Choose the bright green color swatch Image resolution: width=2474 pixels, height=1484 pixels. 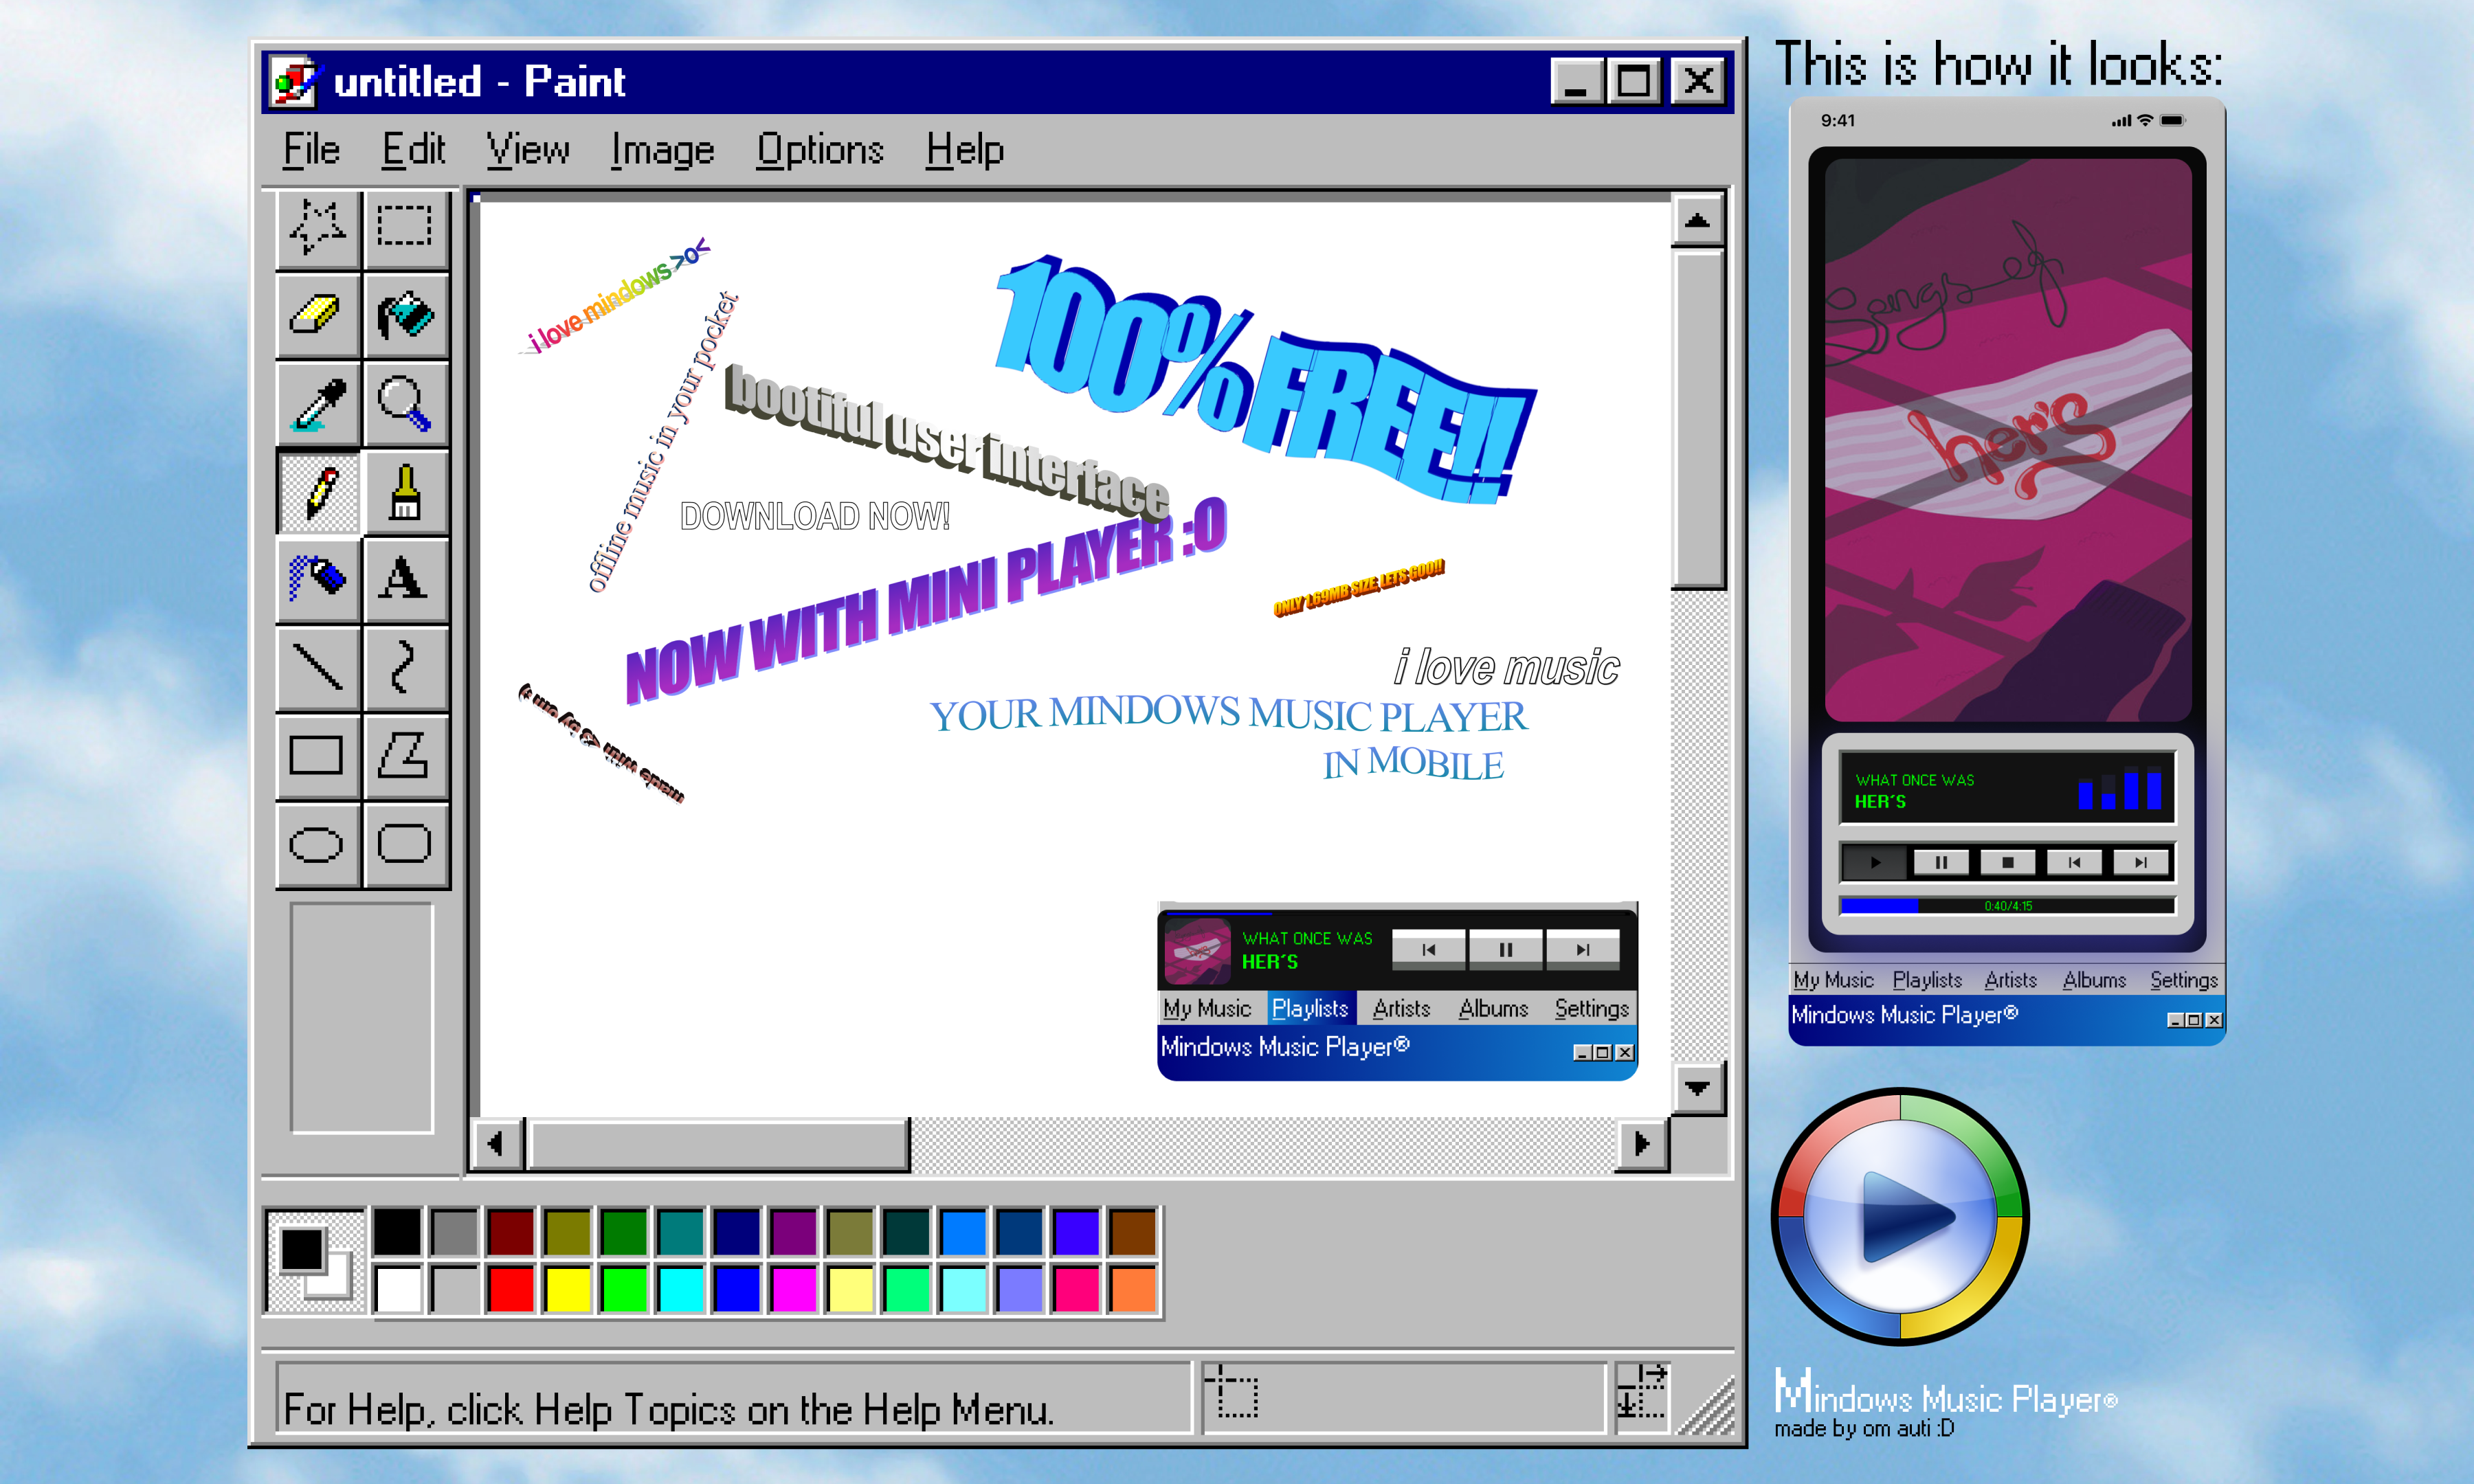pos(624,1289)
